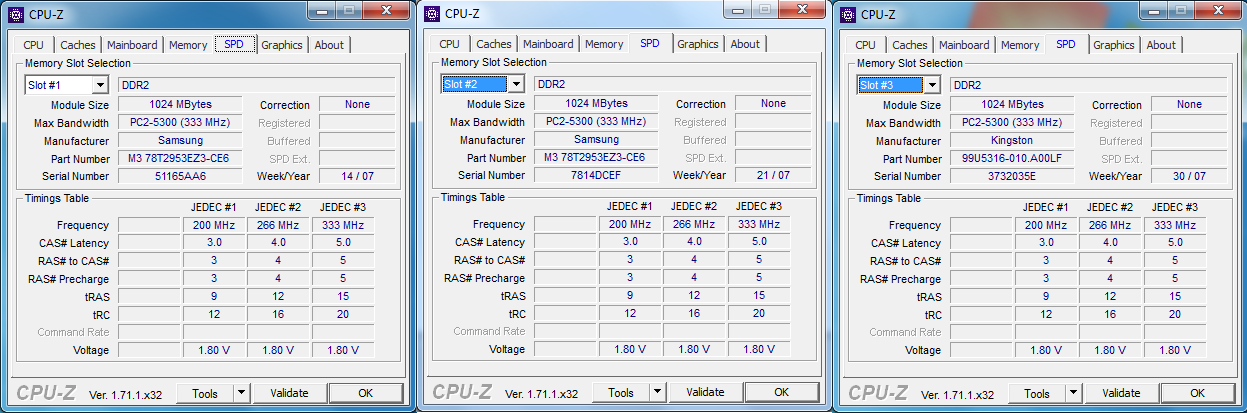
Task: Open Caches tab in the Slot #2 window
Action: tap(494, 44)
